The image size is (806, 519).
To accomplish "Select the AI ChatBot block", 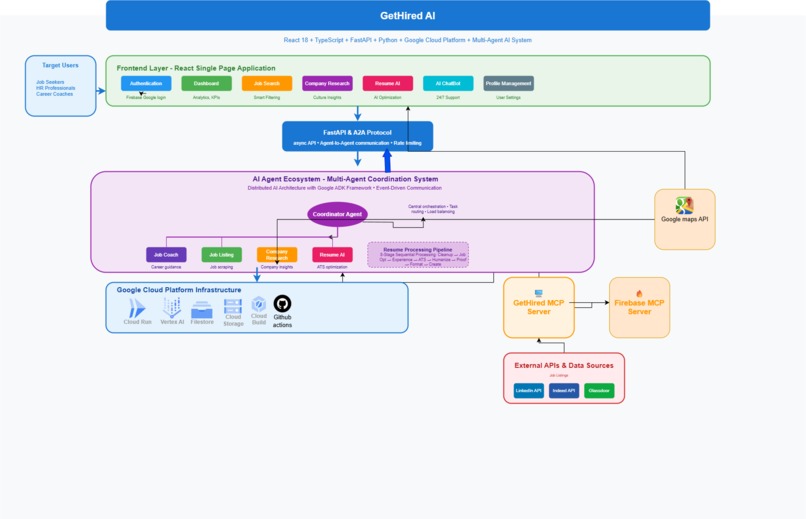I will (x=448, y=83).
